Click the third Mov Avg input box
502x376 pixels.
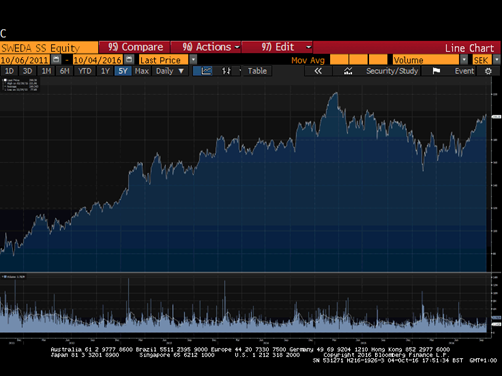(378, 60)
